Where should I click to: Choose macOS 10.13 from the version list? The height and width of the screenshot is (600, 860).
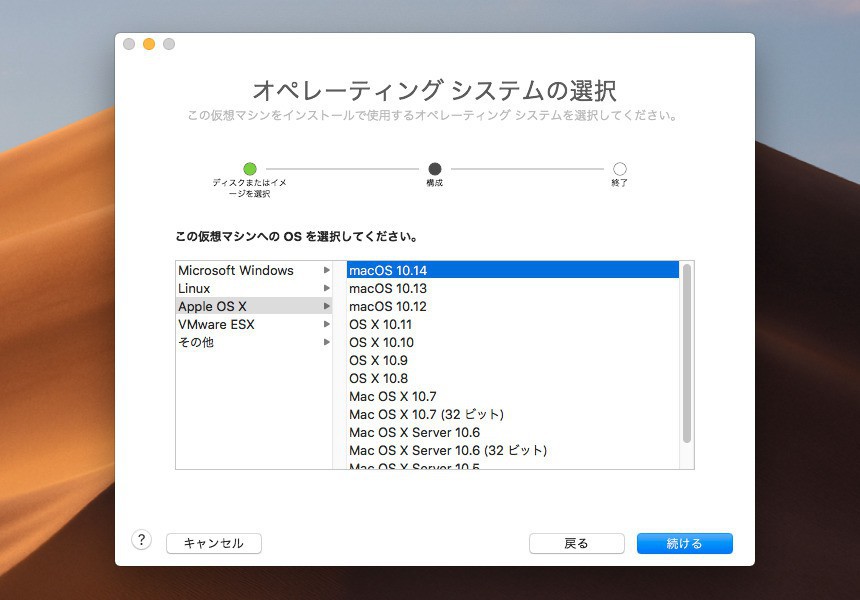(388, 289)
